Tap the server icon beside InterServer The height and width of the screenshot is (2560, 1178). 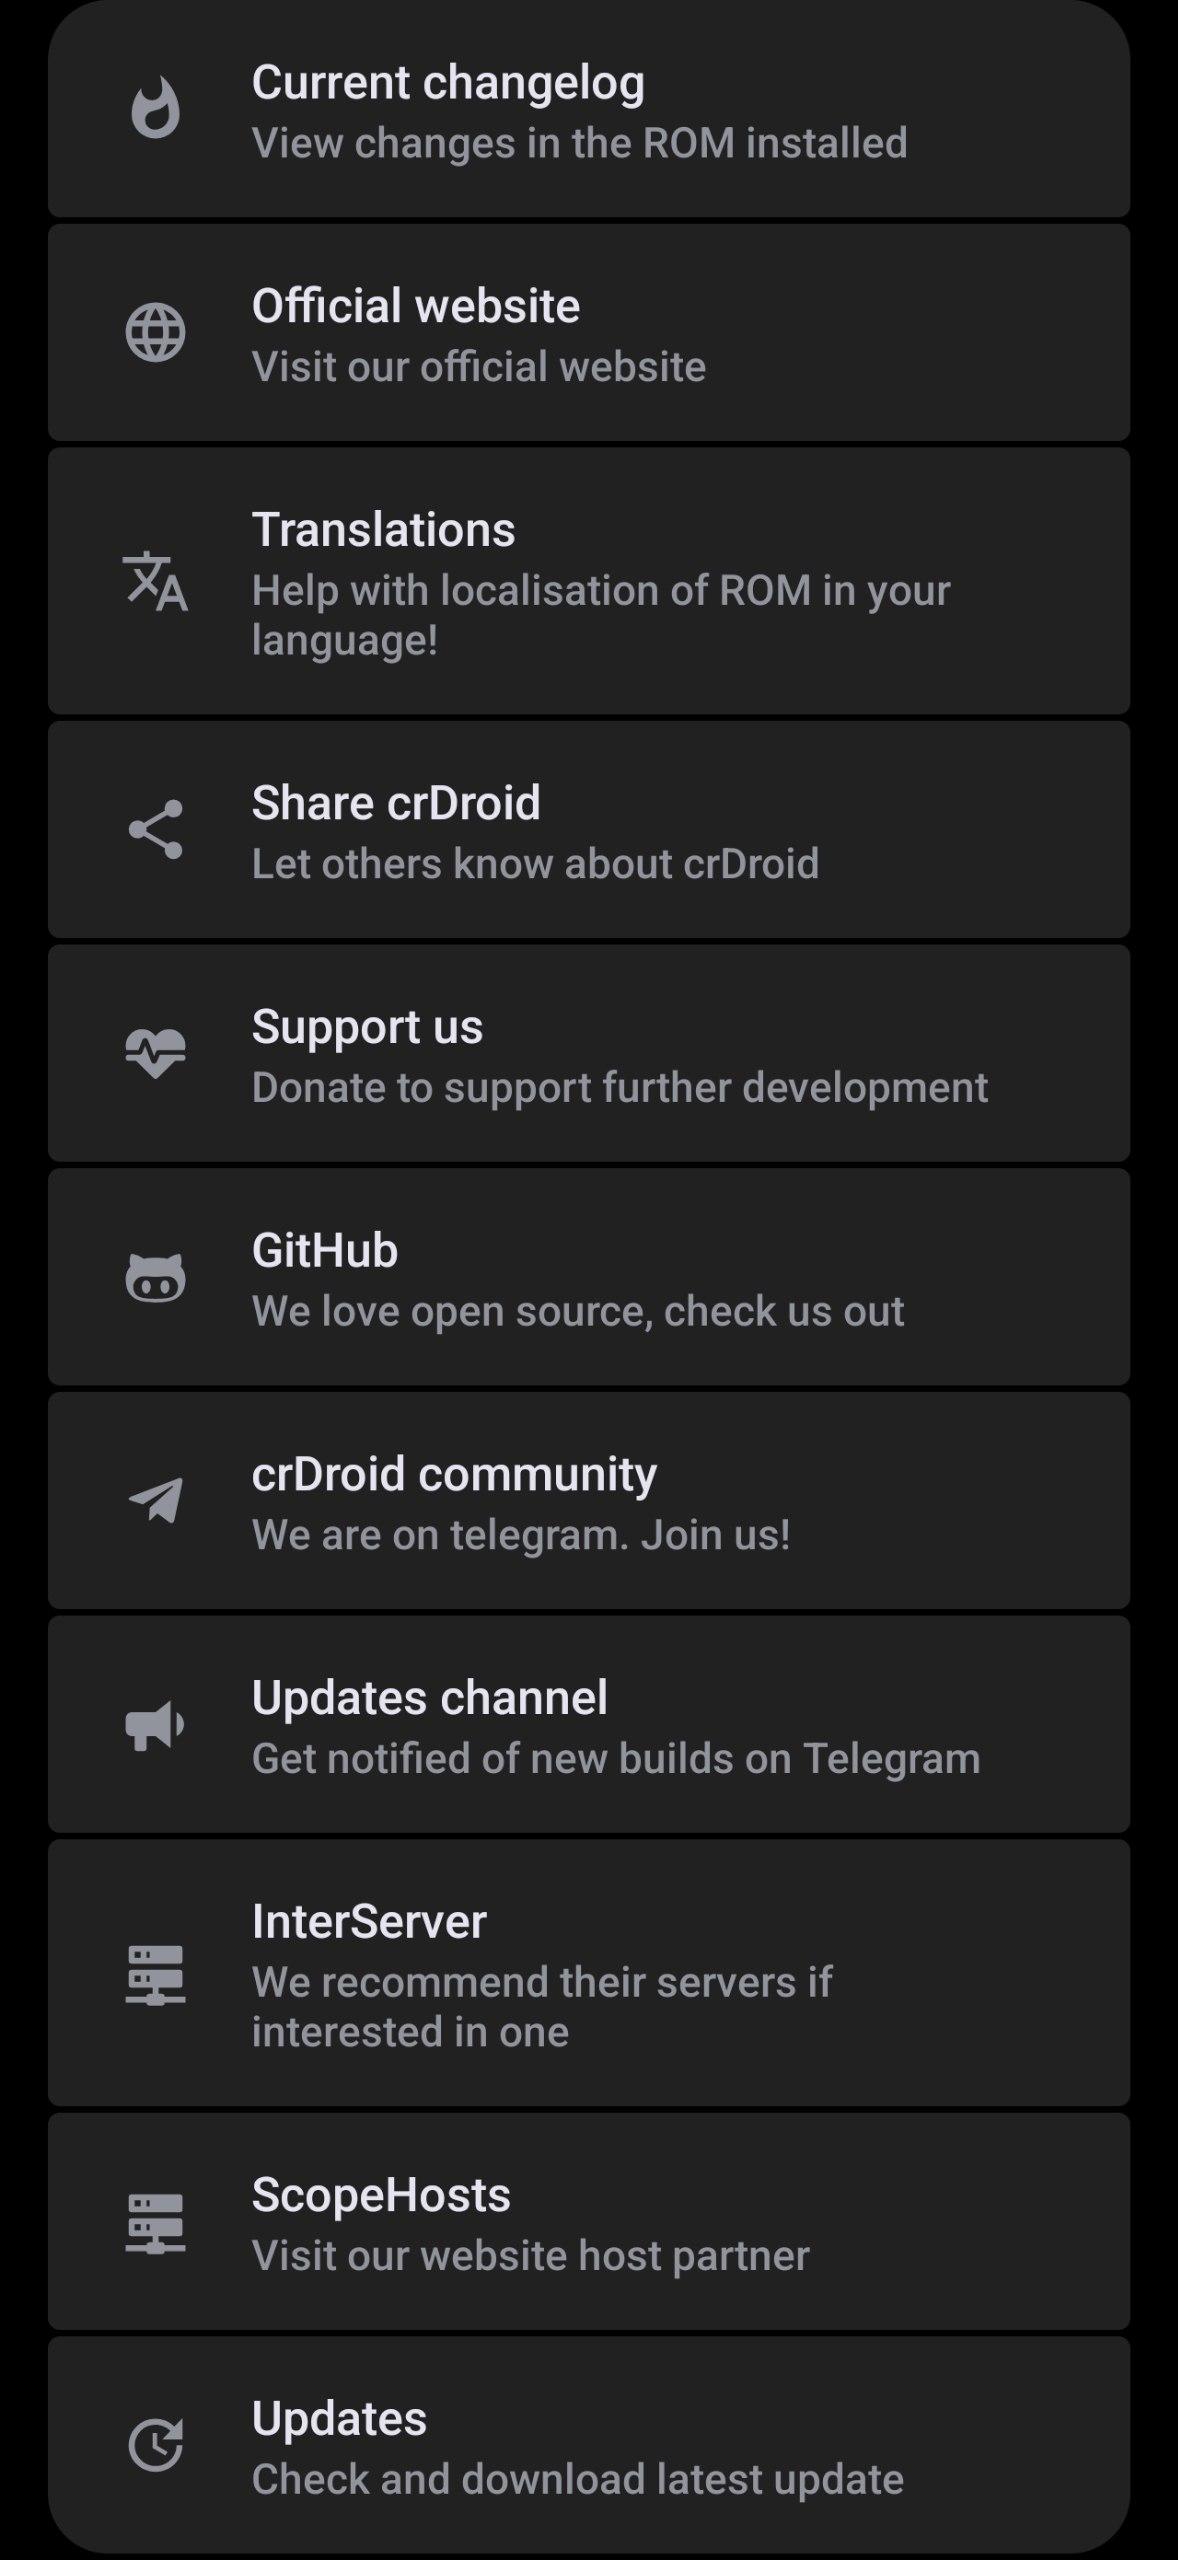click(x=155, y=1975)
